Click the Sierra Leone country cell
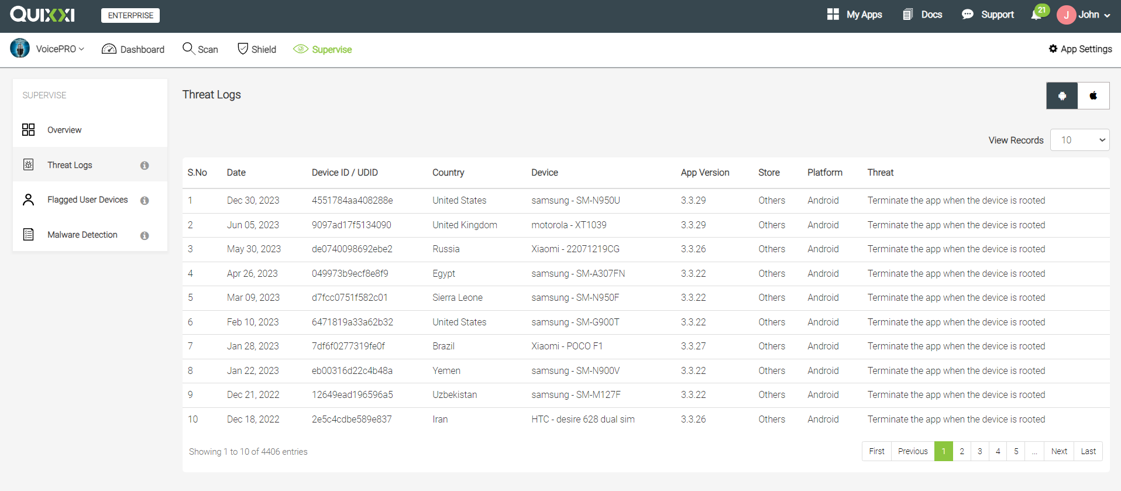Screen dimensions: 1121x491 click(x=458, y=298)
